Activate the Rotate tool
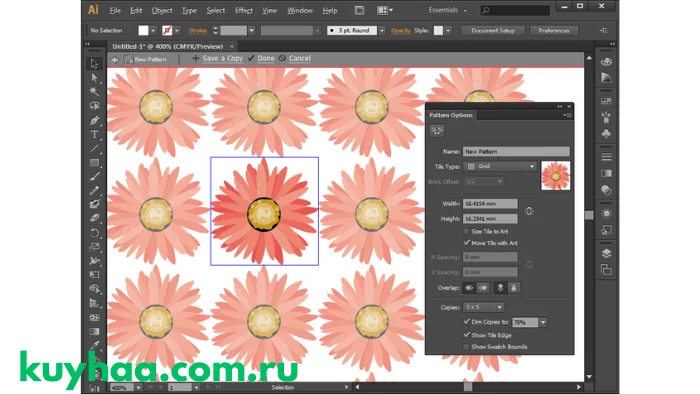 [94, 232]
